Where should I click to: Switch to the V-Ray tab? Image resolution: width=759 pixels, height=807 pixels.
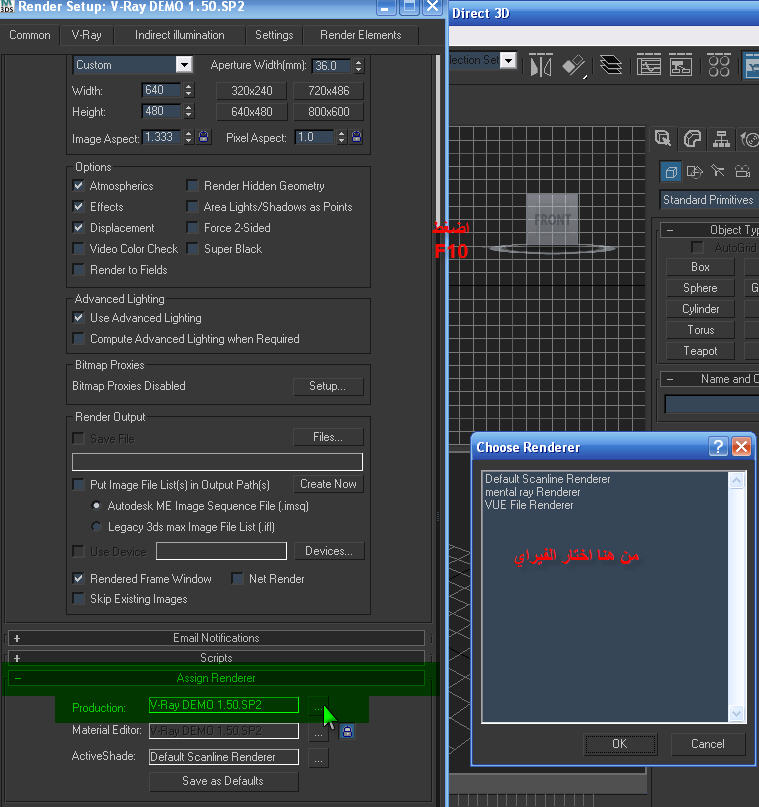(x=86, y=35)
